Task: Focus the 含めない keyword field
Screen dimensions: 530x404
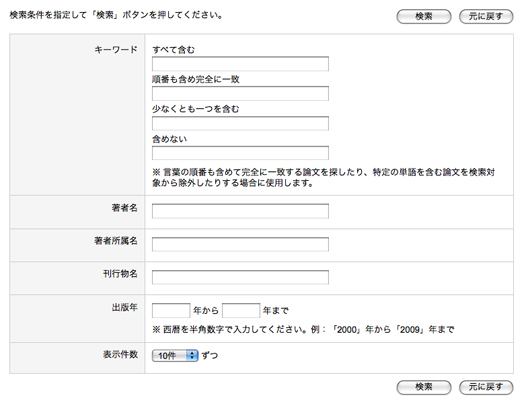Action: coord(240,153)
